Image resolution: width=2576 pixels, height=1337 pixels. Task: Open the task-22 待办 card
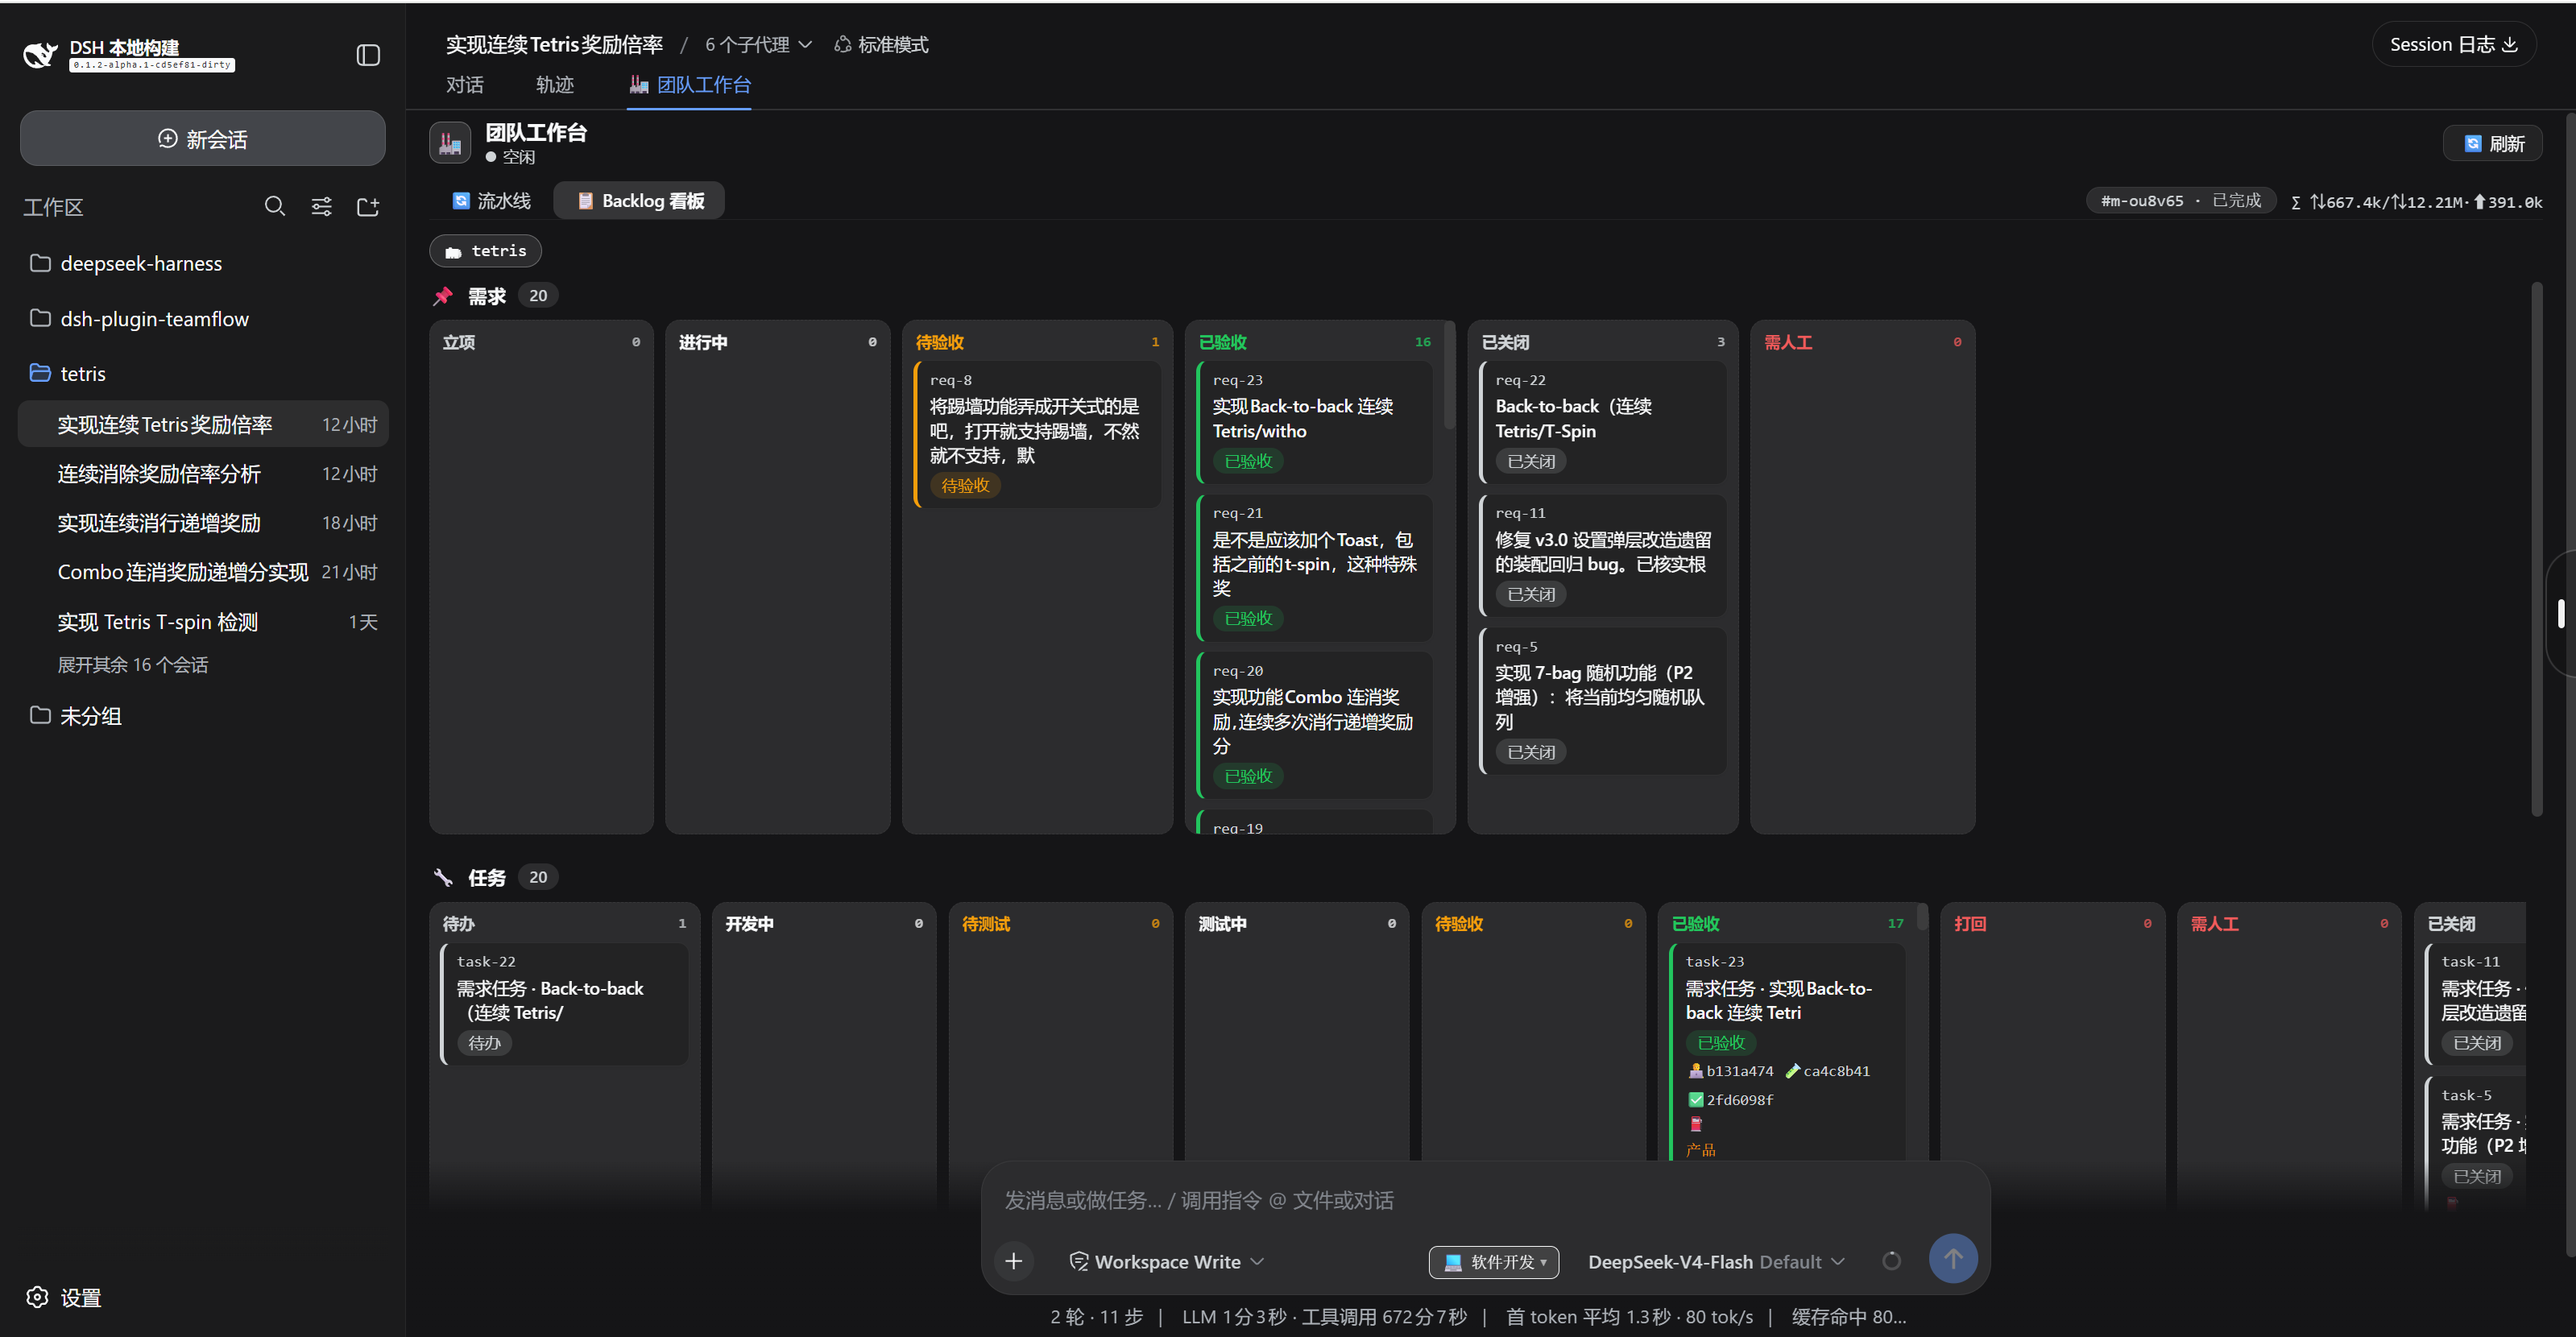(x=564, y=1004)
